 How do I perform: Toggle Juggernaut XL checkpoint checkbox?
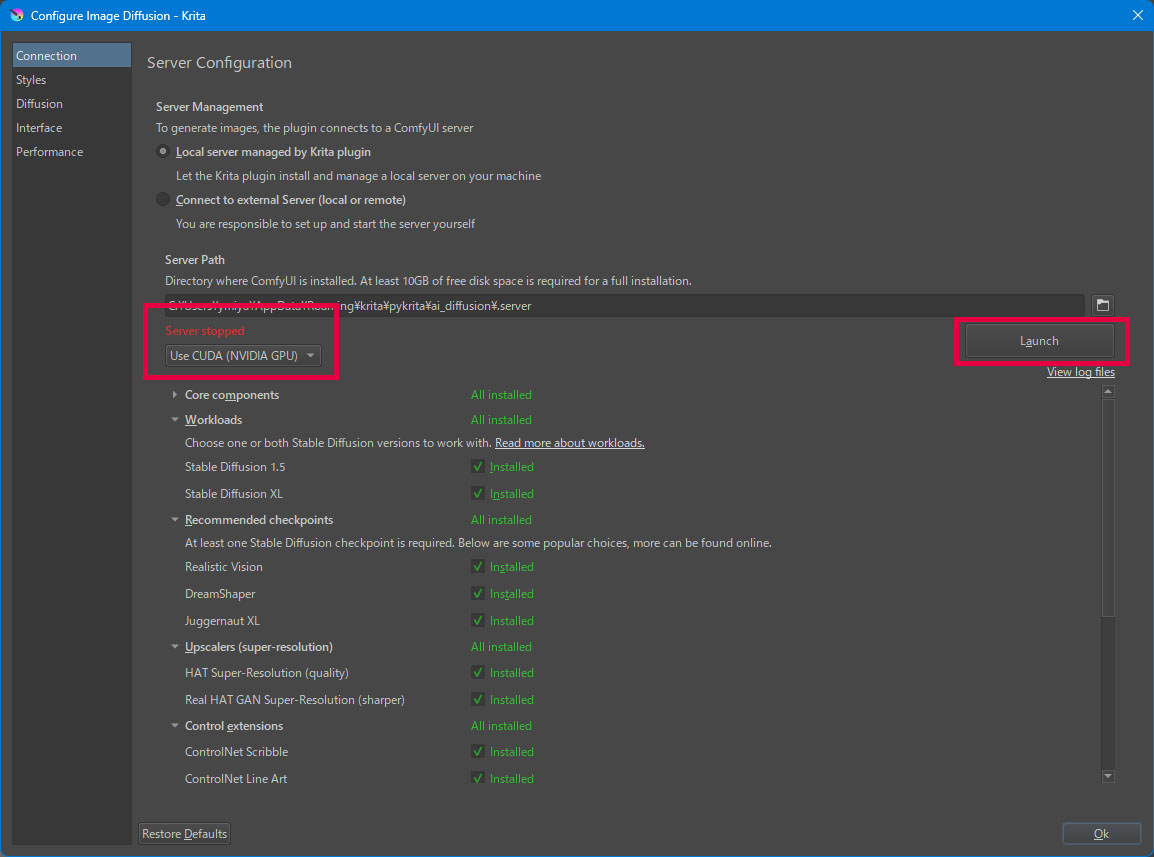(478, 621)
